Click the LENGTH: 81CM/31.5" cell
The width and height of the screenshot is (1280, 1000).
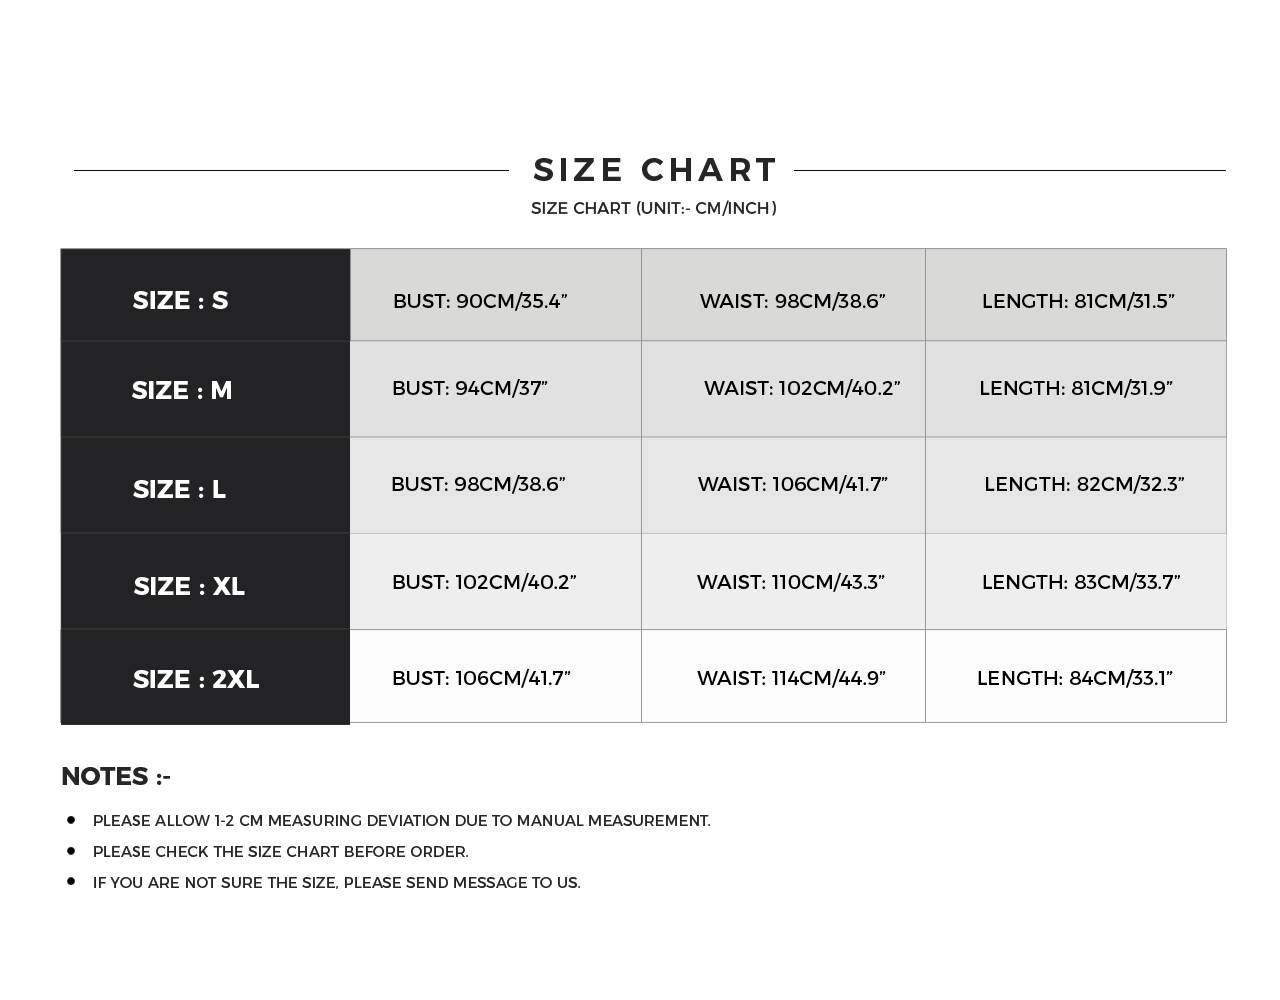[x=1078, y=301]
